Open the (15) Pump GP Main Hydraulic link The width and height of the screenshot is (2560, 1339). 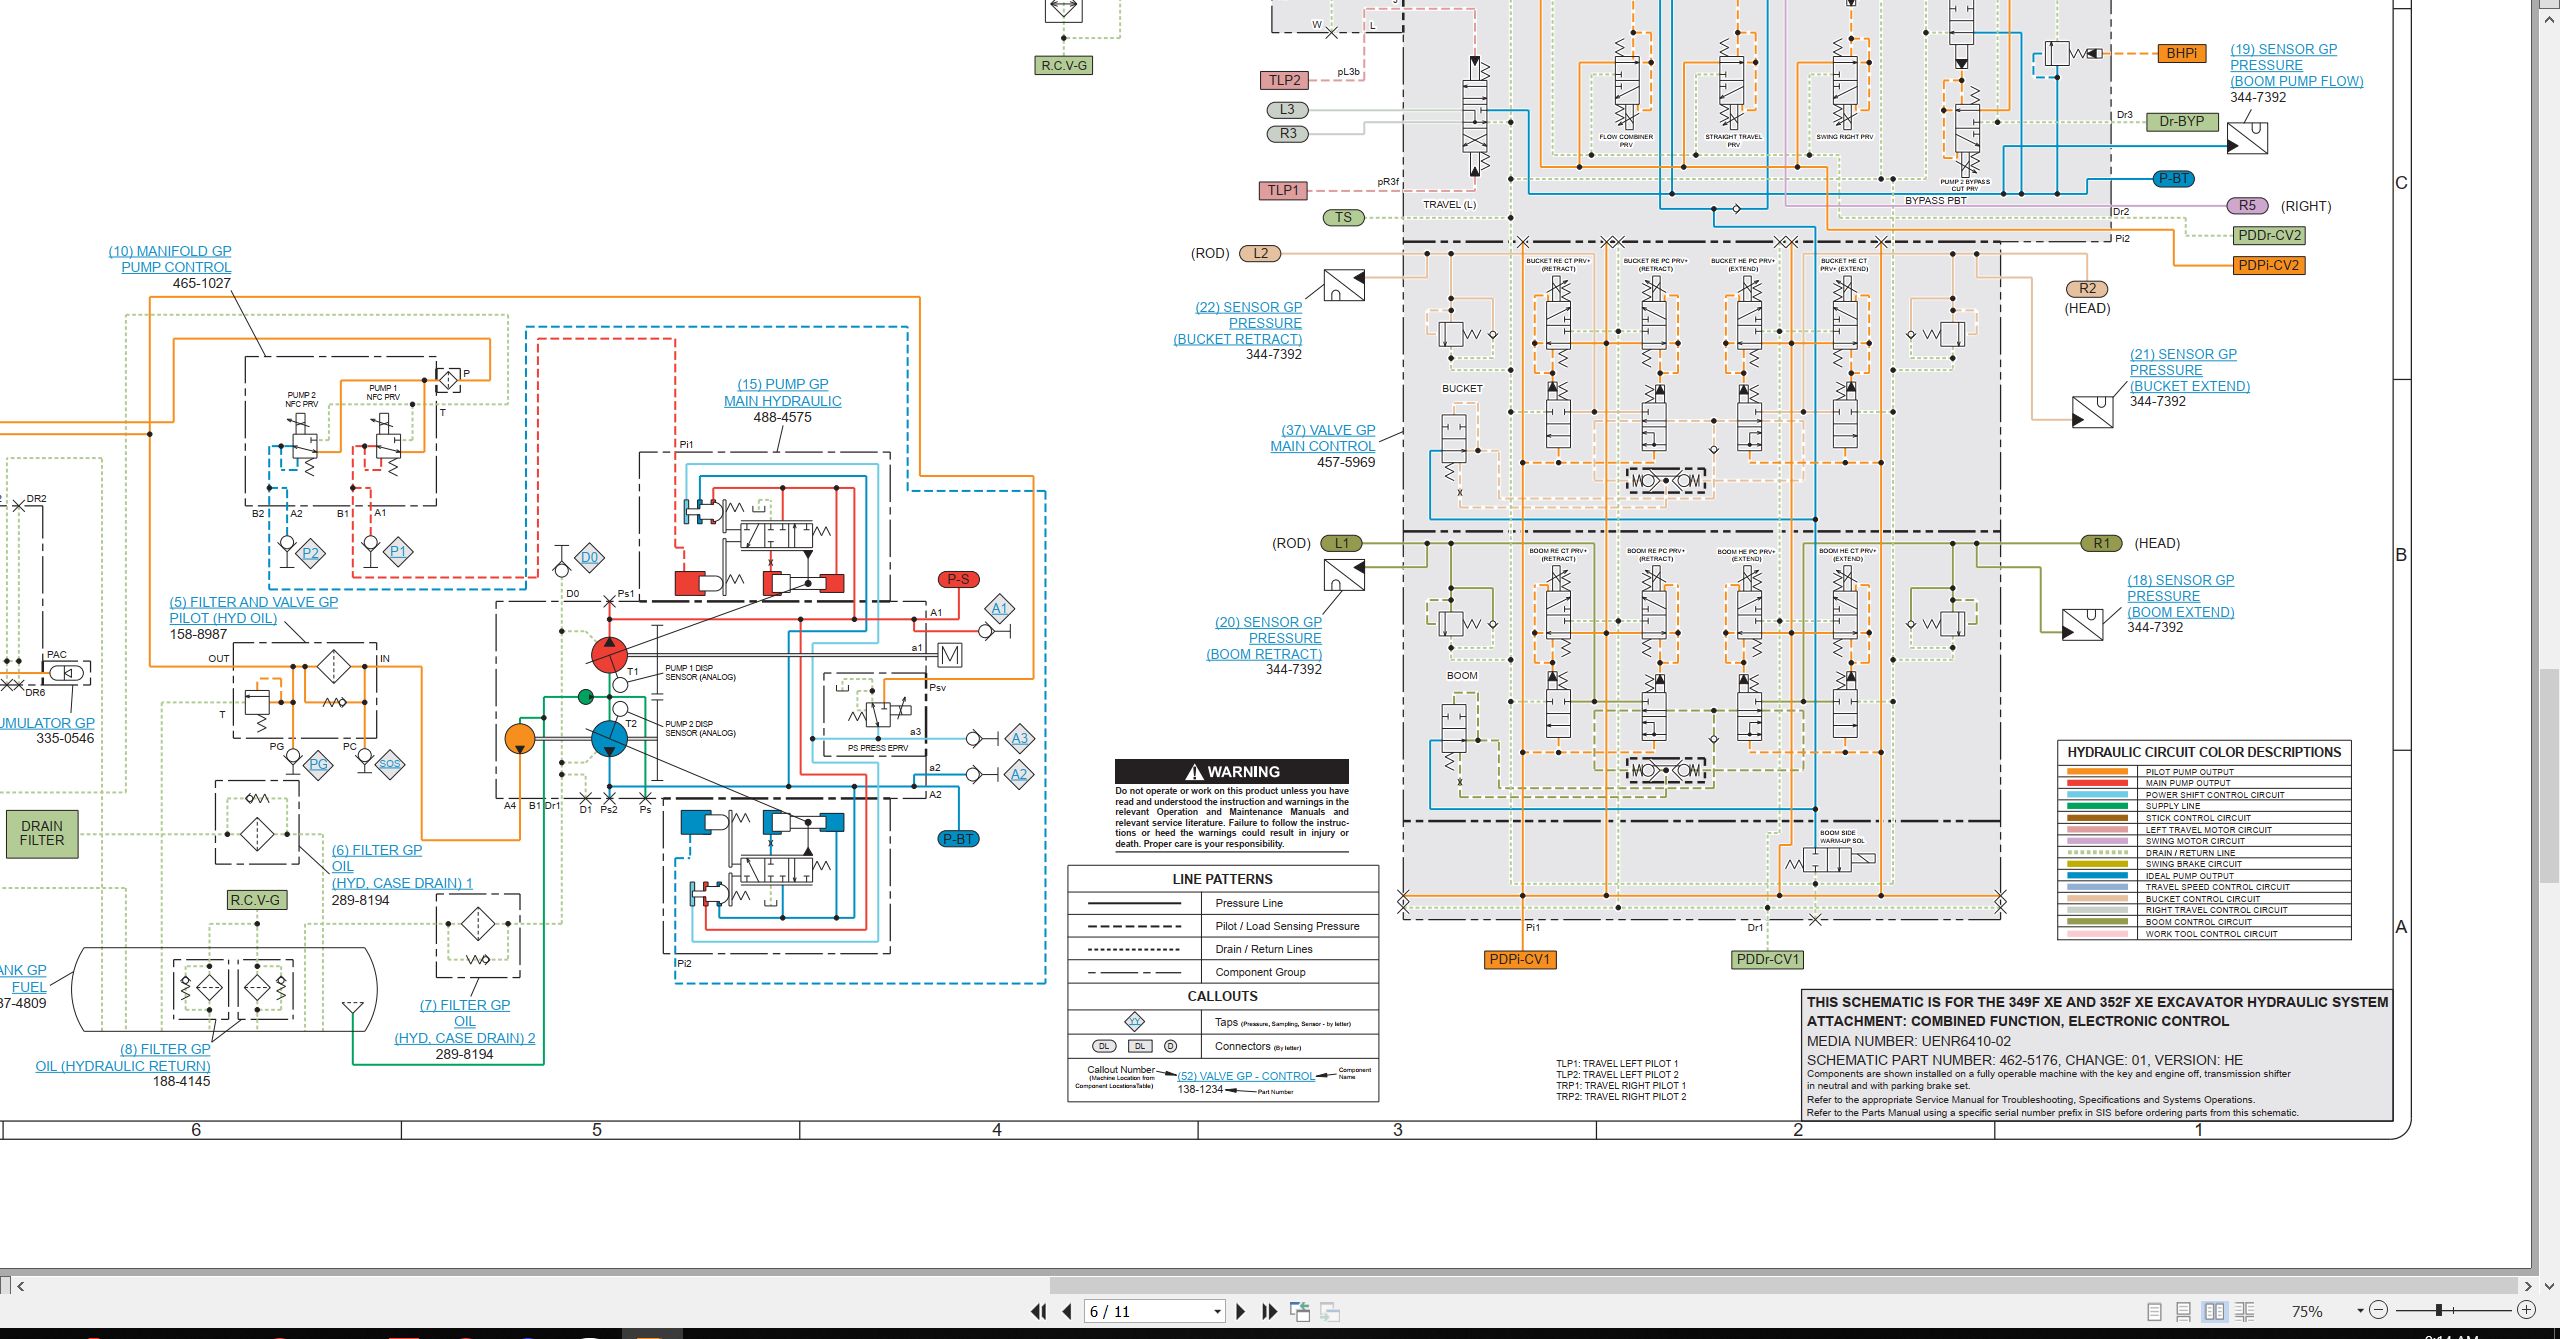[x=783, y=392]
